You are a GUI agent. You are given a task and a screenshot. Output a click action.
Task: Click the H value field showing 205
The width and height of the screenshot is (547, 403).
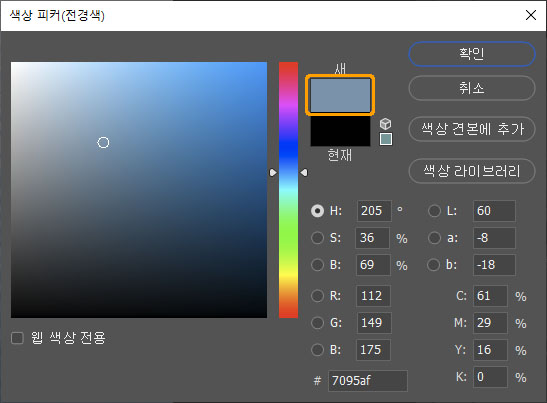[374, 211]
